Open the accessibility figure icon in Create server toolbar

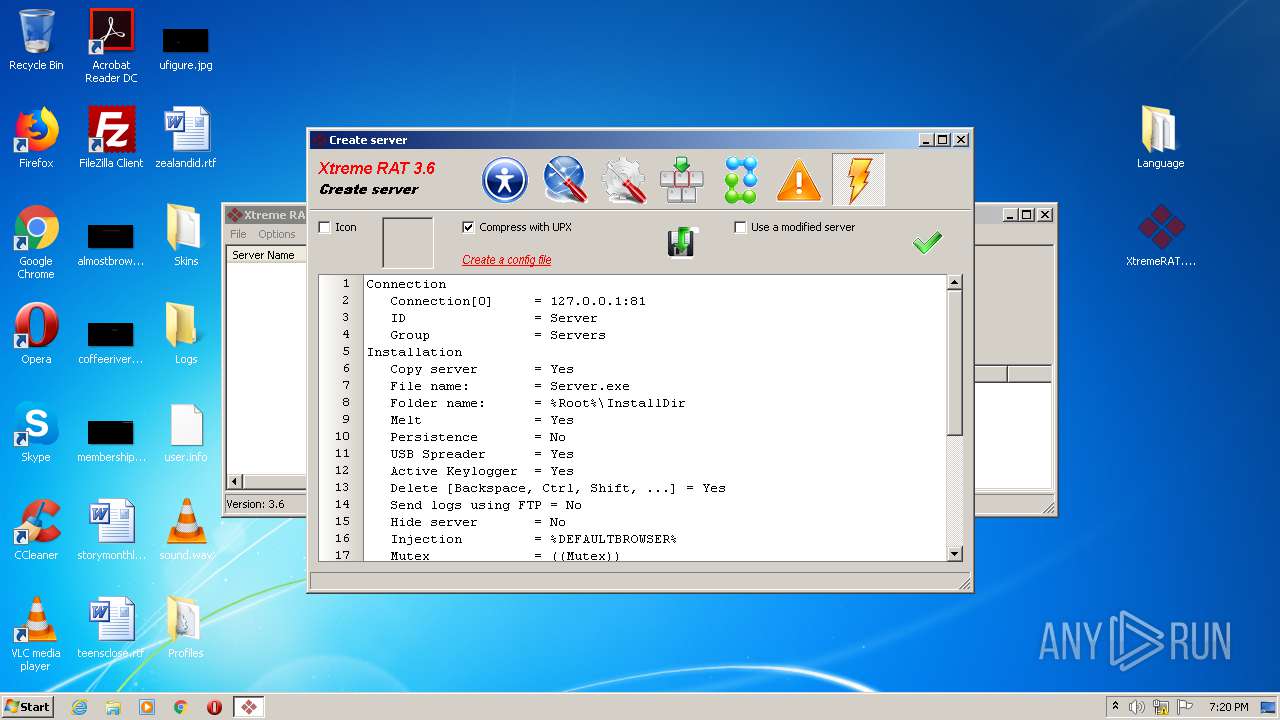(x=505, y=180)
